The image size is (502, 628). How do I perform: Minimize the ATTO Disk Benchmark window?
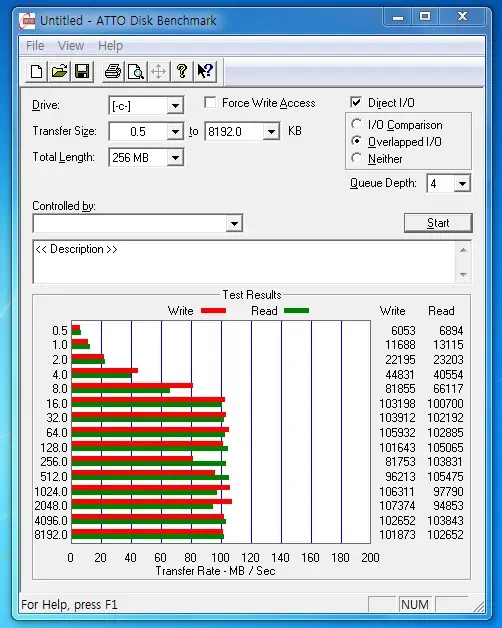397,17
